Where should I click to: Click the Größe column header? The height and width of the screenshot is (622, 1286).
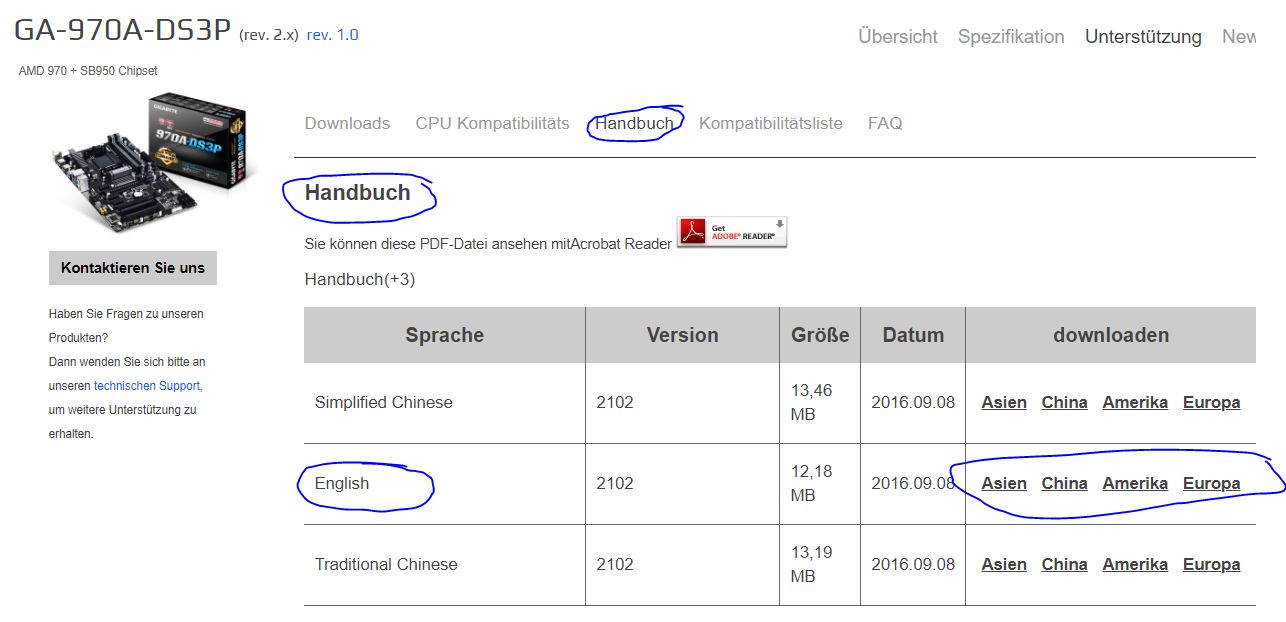(820, 335)
